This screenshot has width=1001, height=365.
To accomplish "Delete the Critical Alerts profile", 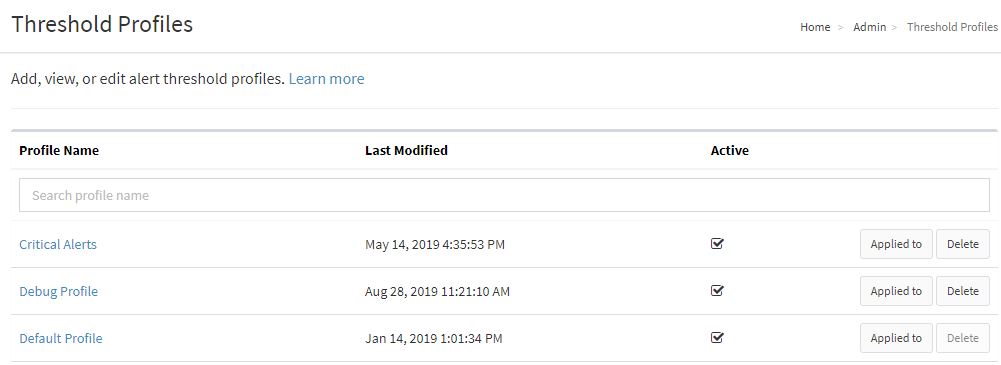I will point(963,244).
